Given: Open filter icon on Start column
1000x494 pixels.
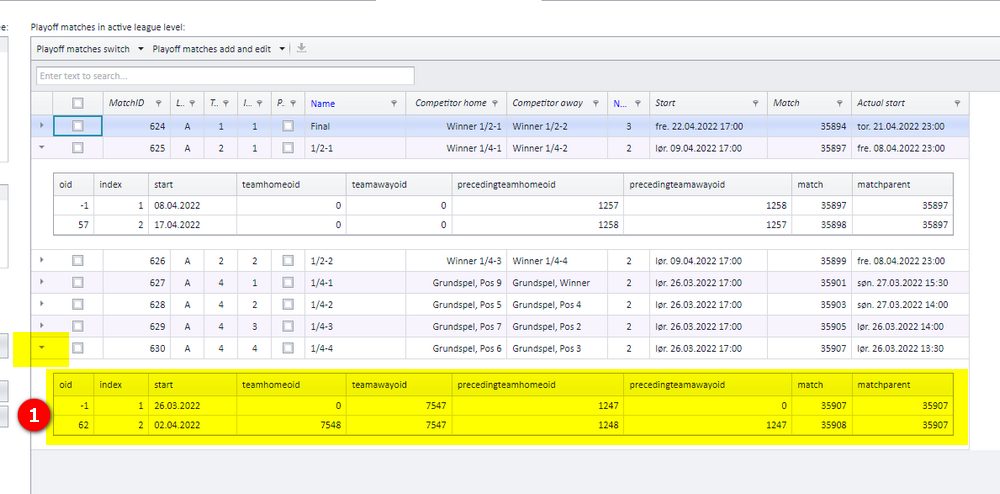Looking at the screenshot, I should (x=755, y=103).
